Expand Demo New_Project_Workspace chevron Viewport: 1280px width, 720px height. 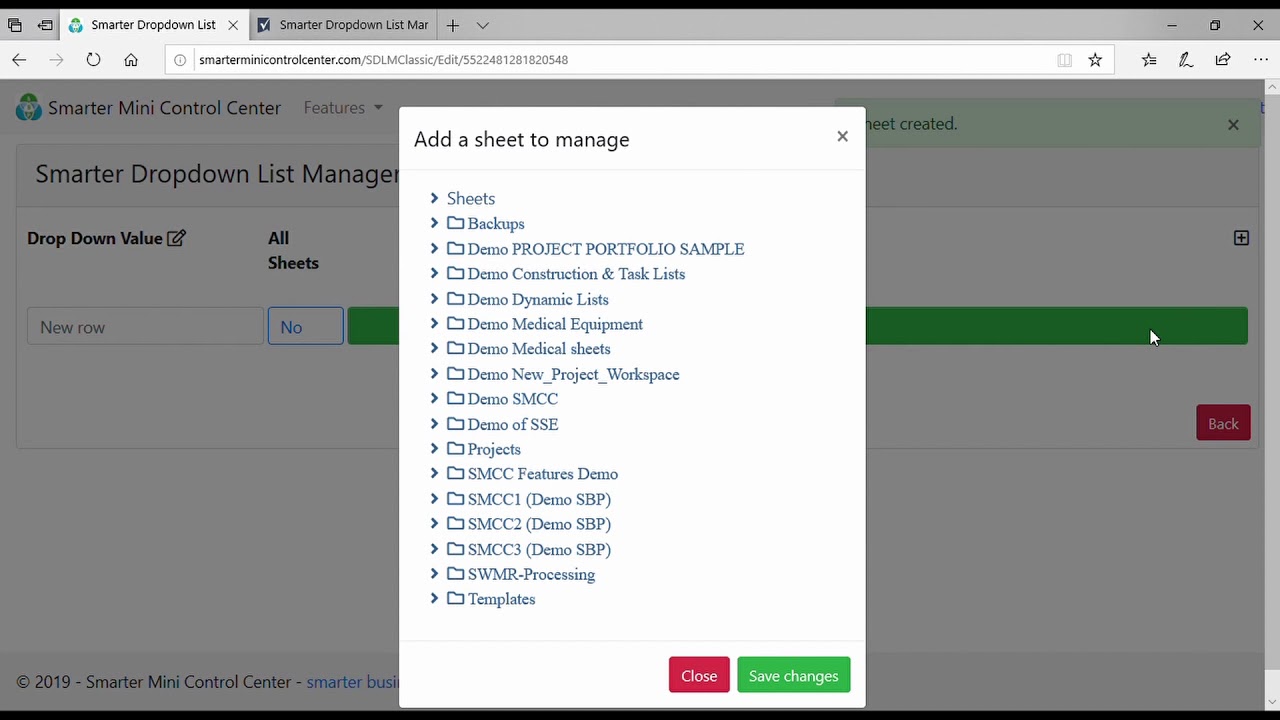(x=434, y=373)
